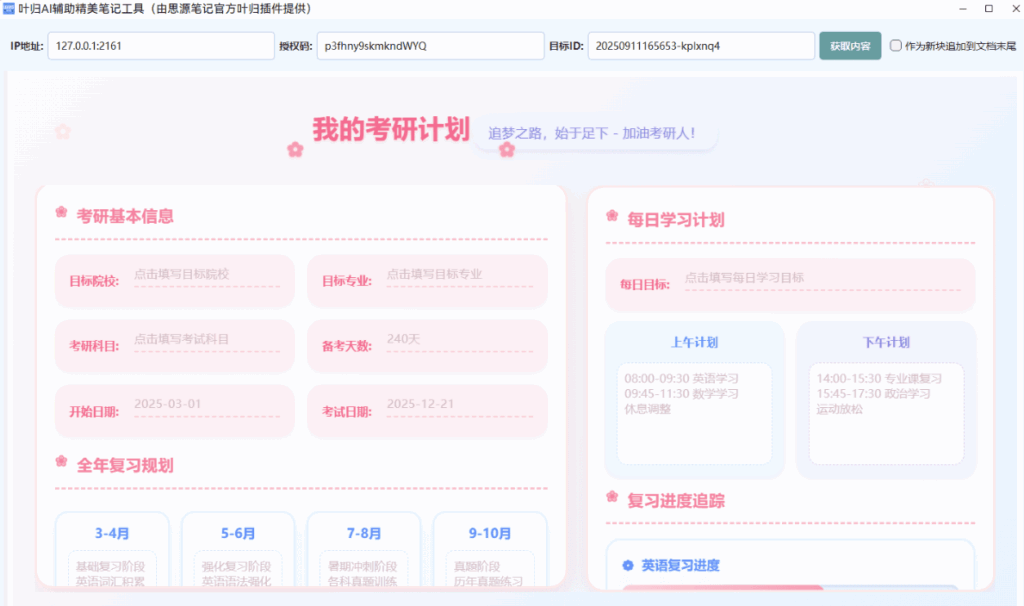Click the 复习进度追踪 section heading

[676, 501]
